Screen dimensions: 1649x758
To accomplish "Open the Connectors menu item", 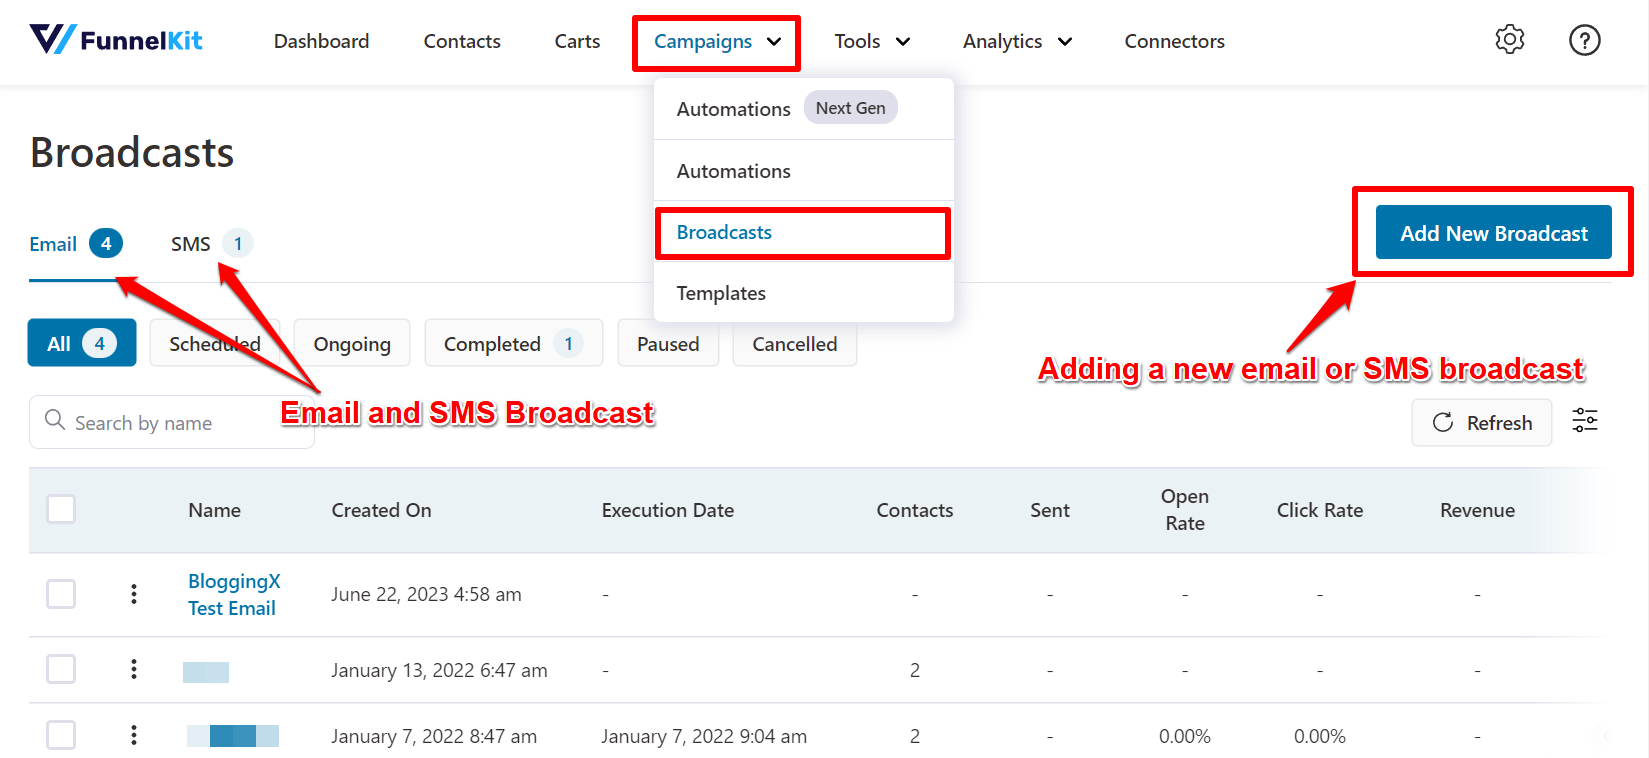I will tap(1174, 41).
